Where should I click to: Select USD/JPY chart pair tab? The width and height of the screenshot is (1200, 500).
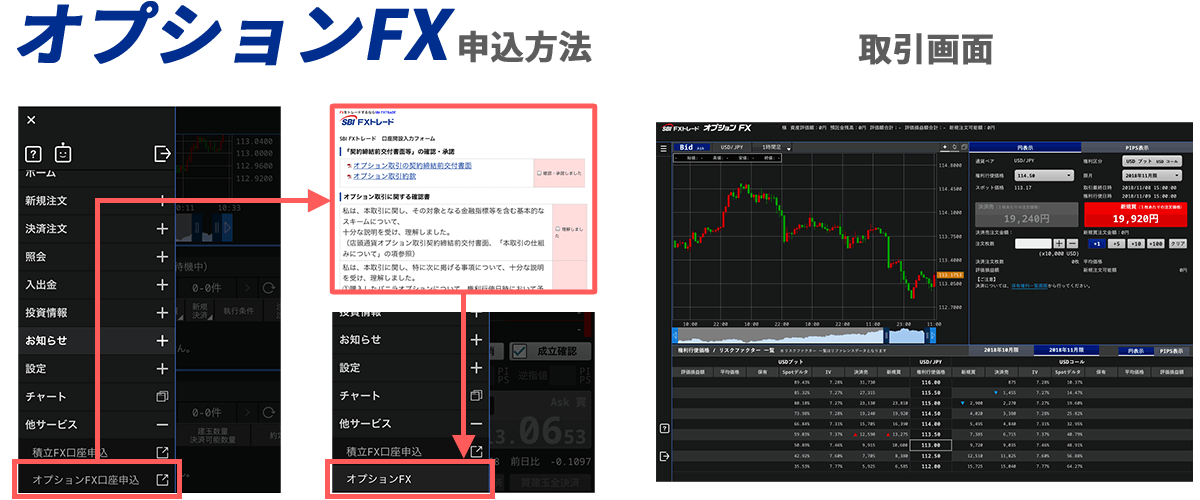(732, 147)
